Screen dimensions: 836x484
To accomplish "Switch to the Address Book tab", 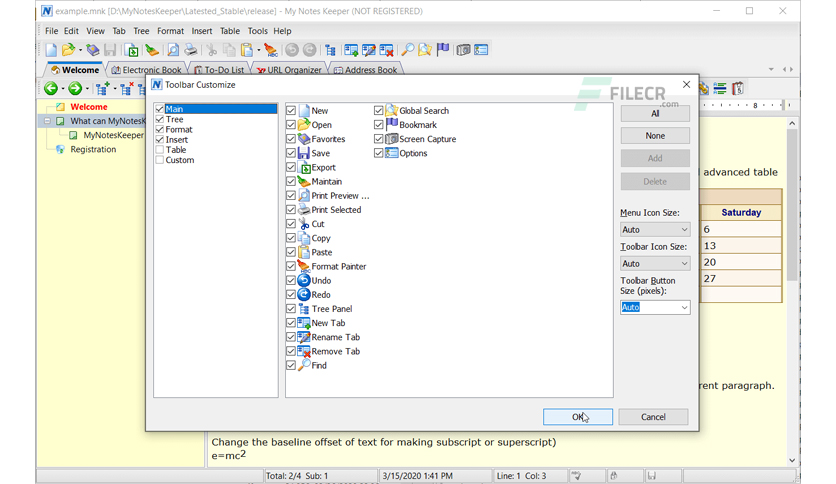I will 365,70.
